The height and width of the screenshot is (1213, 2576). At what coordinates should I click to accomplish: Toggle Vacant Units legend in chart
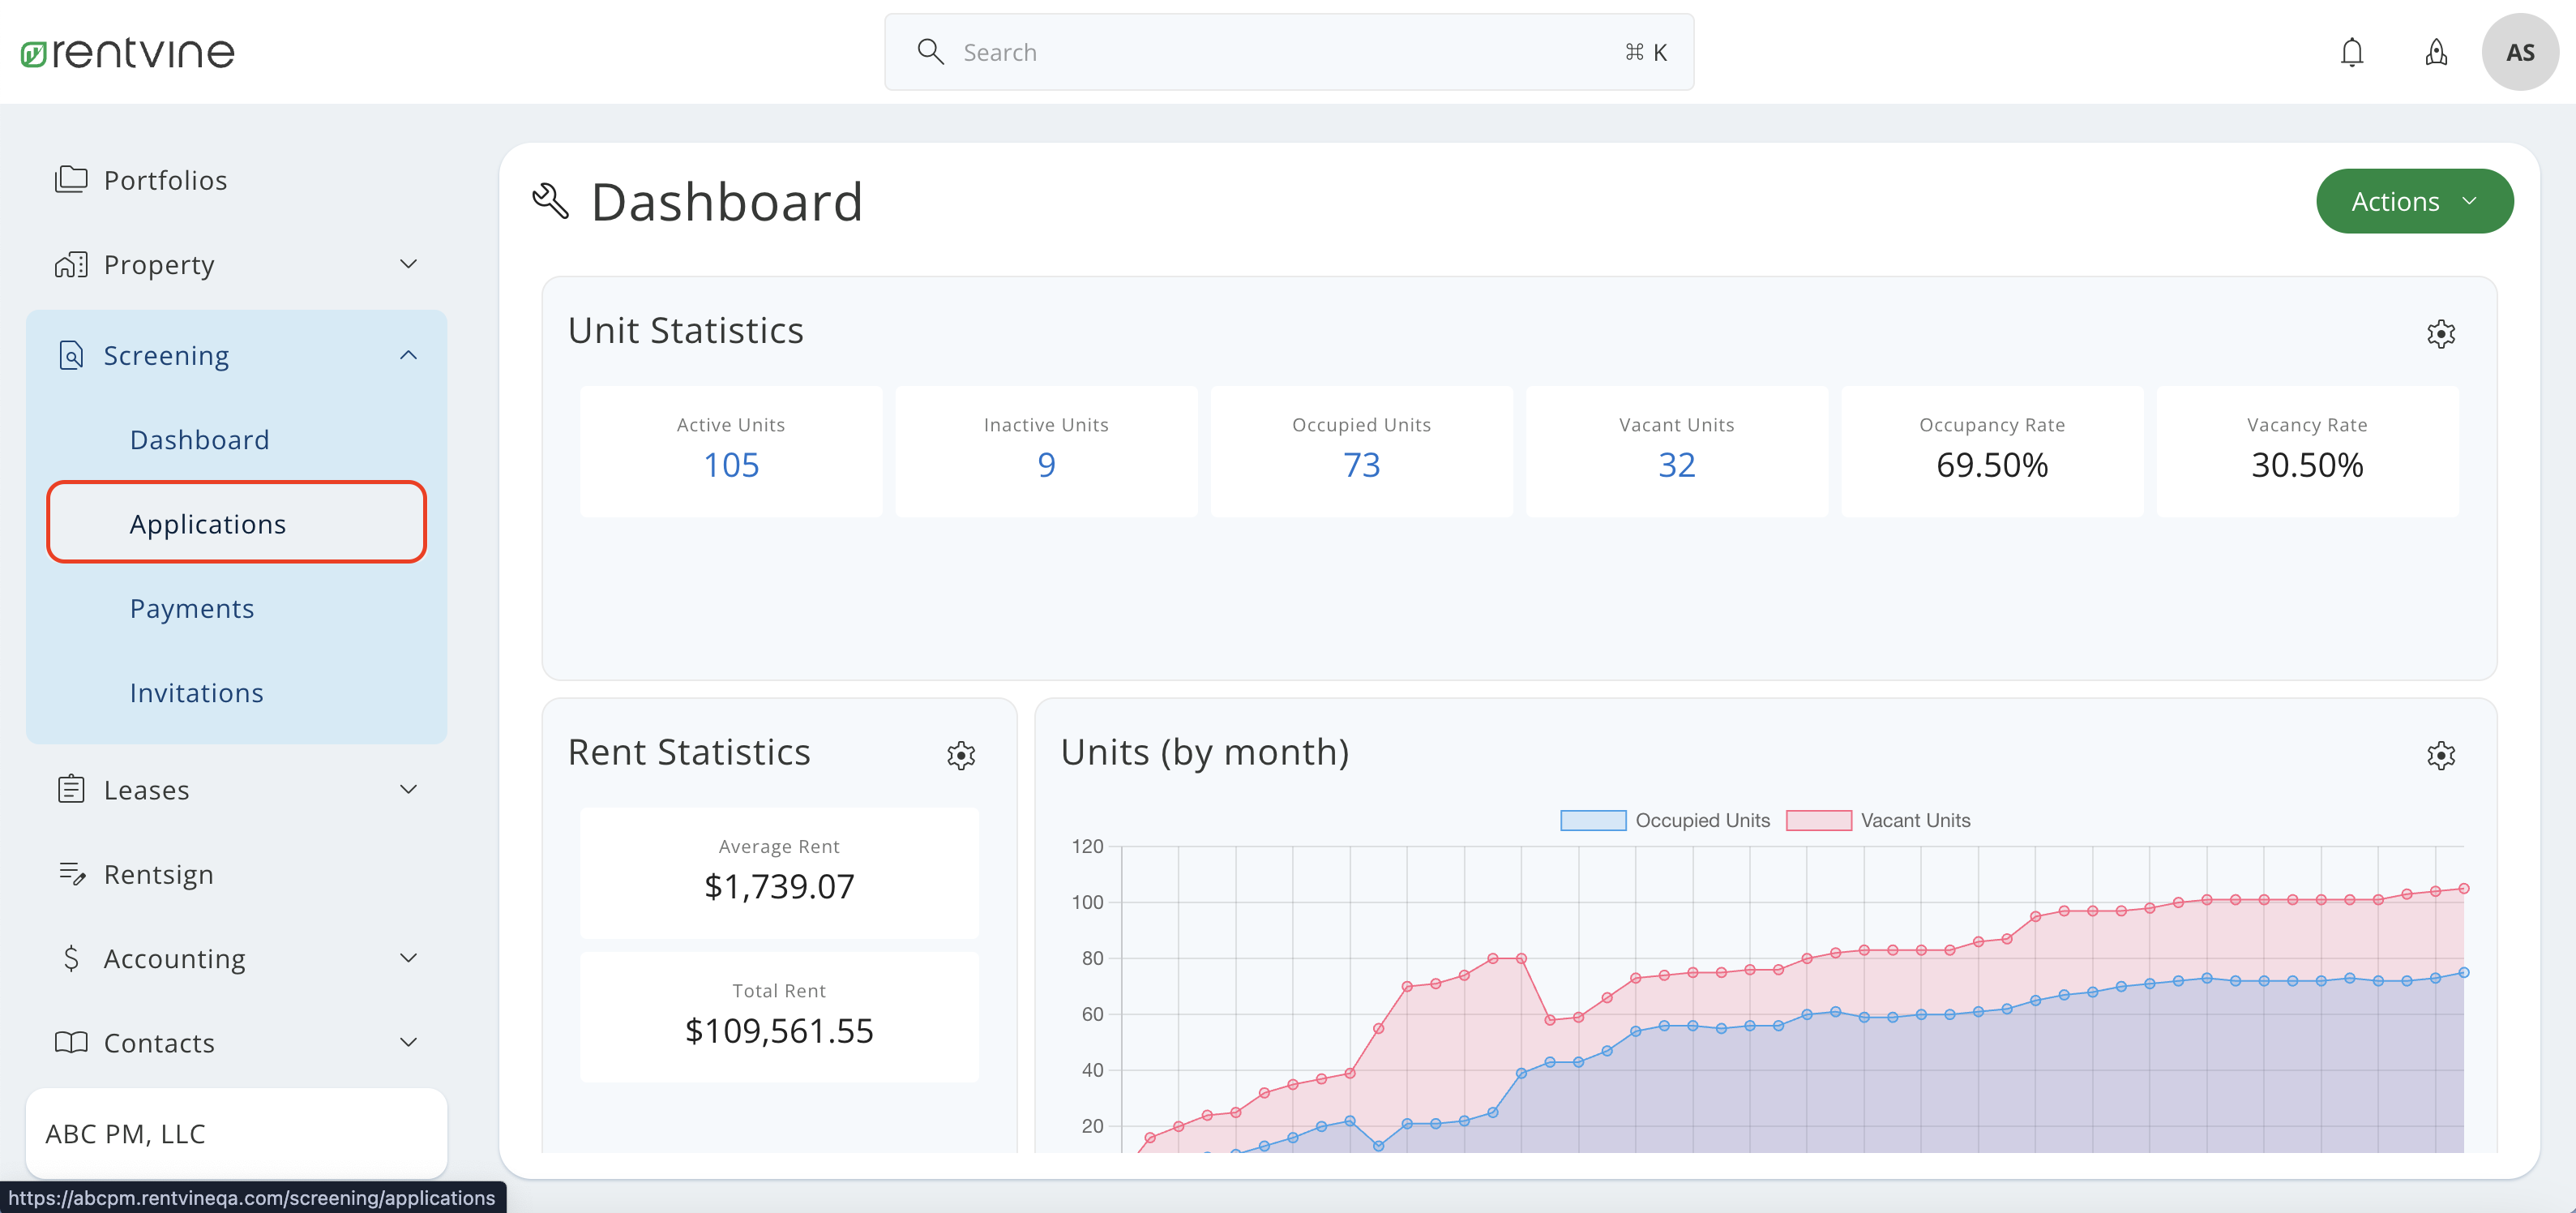tap(1878, 820)
